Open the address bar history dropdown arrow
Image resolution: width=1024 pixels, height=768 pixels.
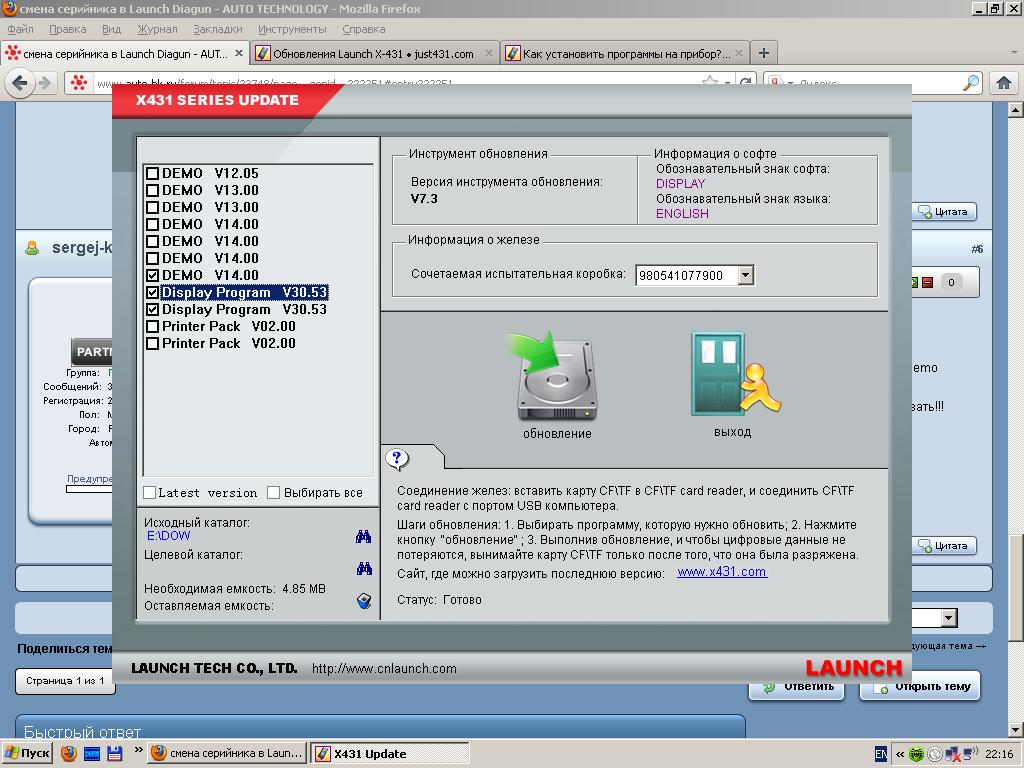(727, 83)
